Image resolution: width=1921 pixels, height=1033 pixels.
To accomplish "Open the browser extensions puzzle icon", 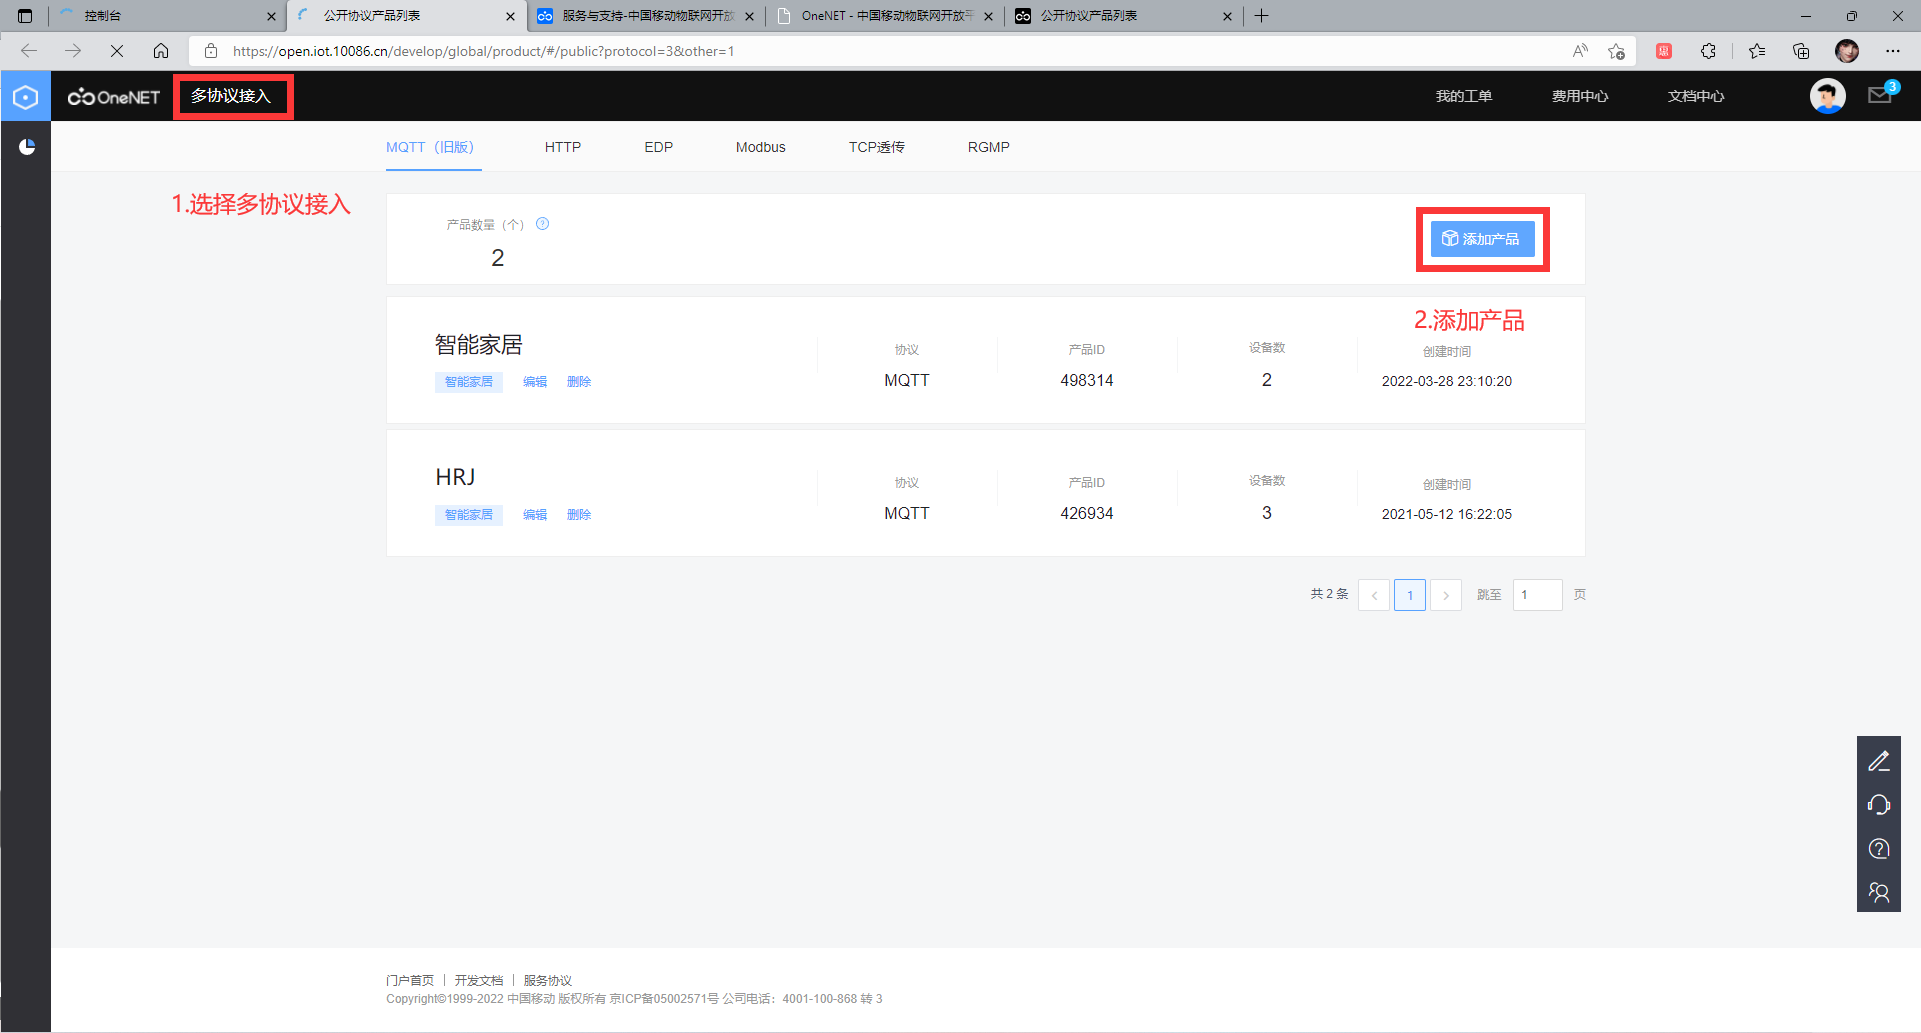I will [x=1708, y=51].
